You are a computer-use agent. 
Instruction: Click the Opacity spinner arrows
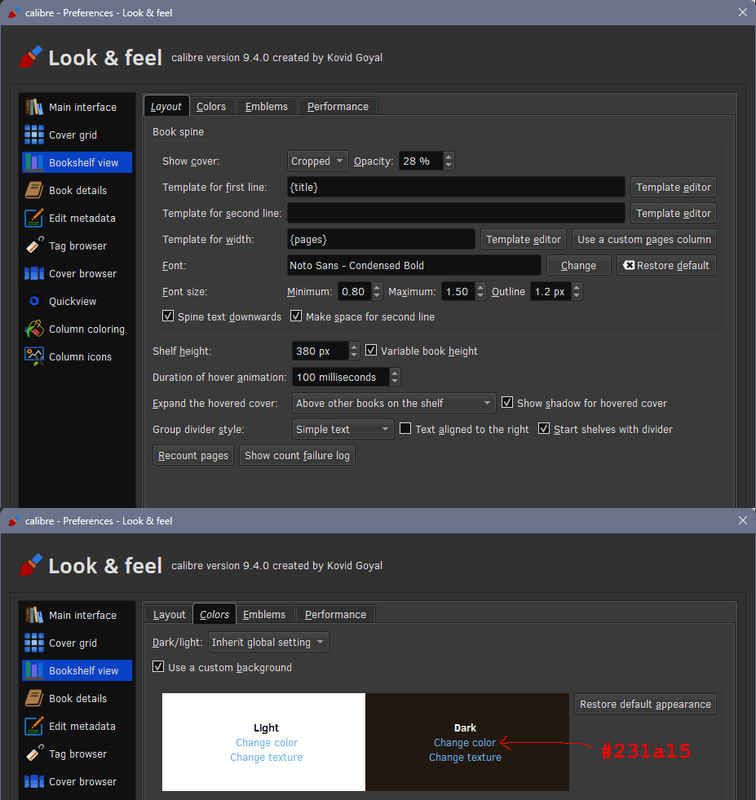pyautogui.click(x=448, y=161)
